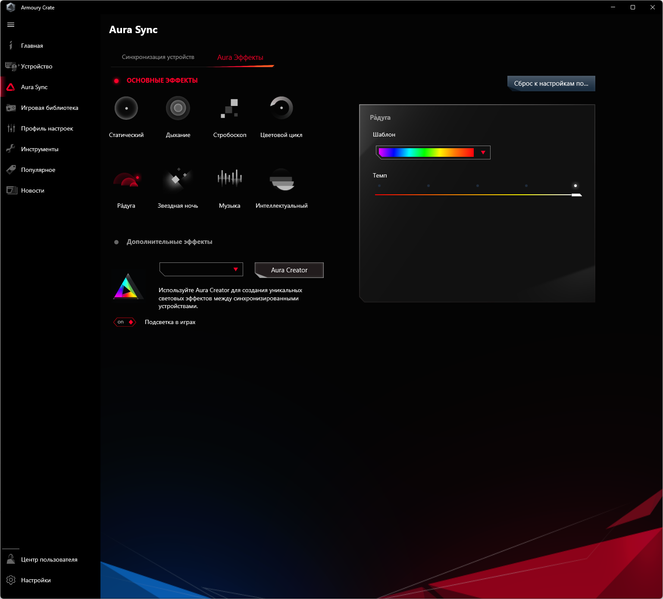This screenshot has height=599, width=663.
Task: Click the Aura Creator prism logo
Action: coord(127,287)
